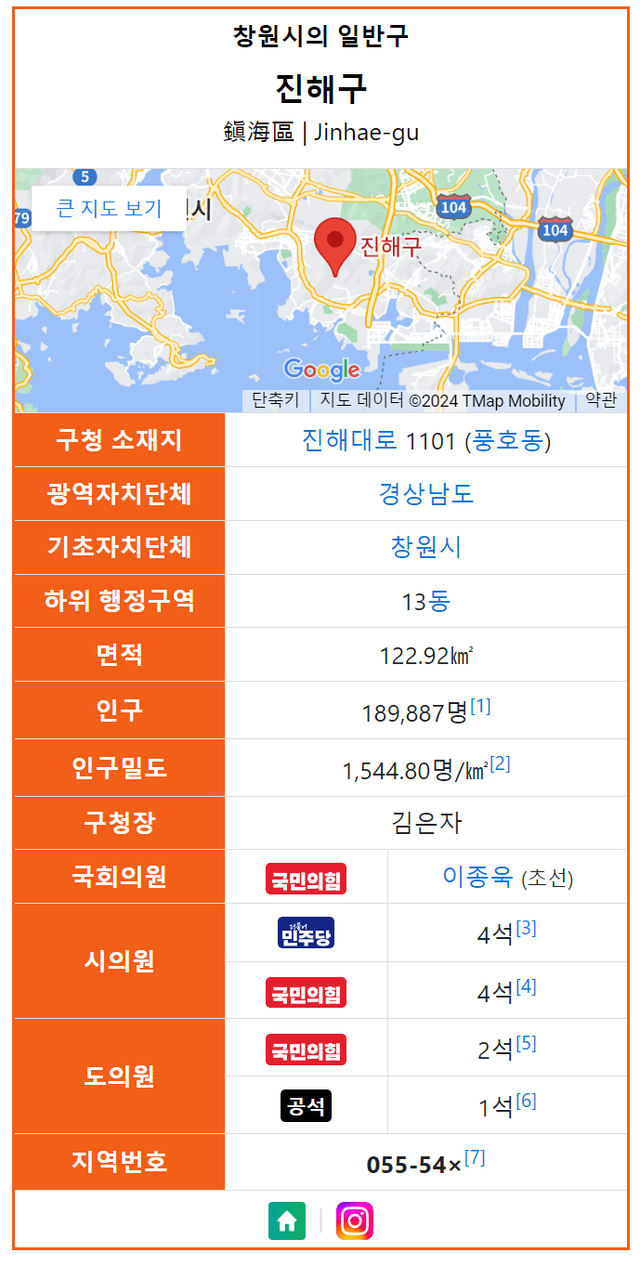Click 국민의힘 logo in 시의원 row

[306, 992]
